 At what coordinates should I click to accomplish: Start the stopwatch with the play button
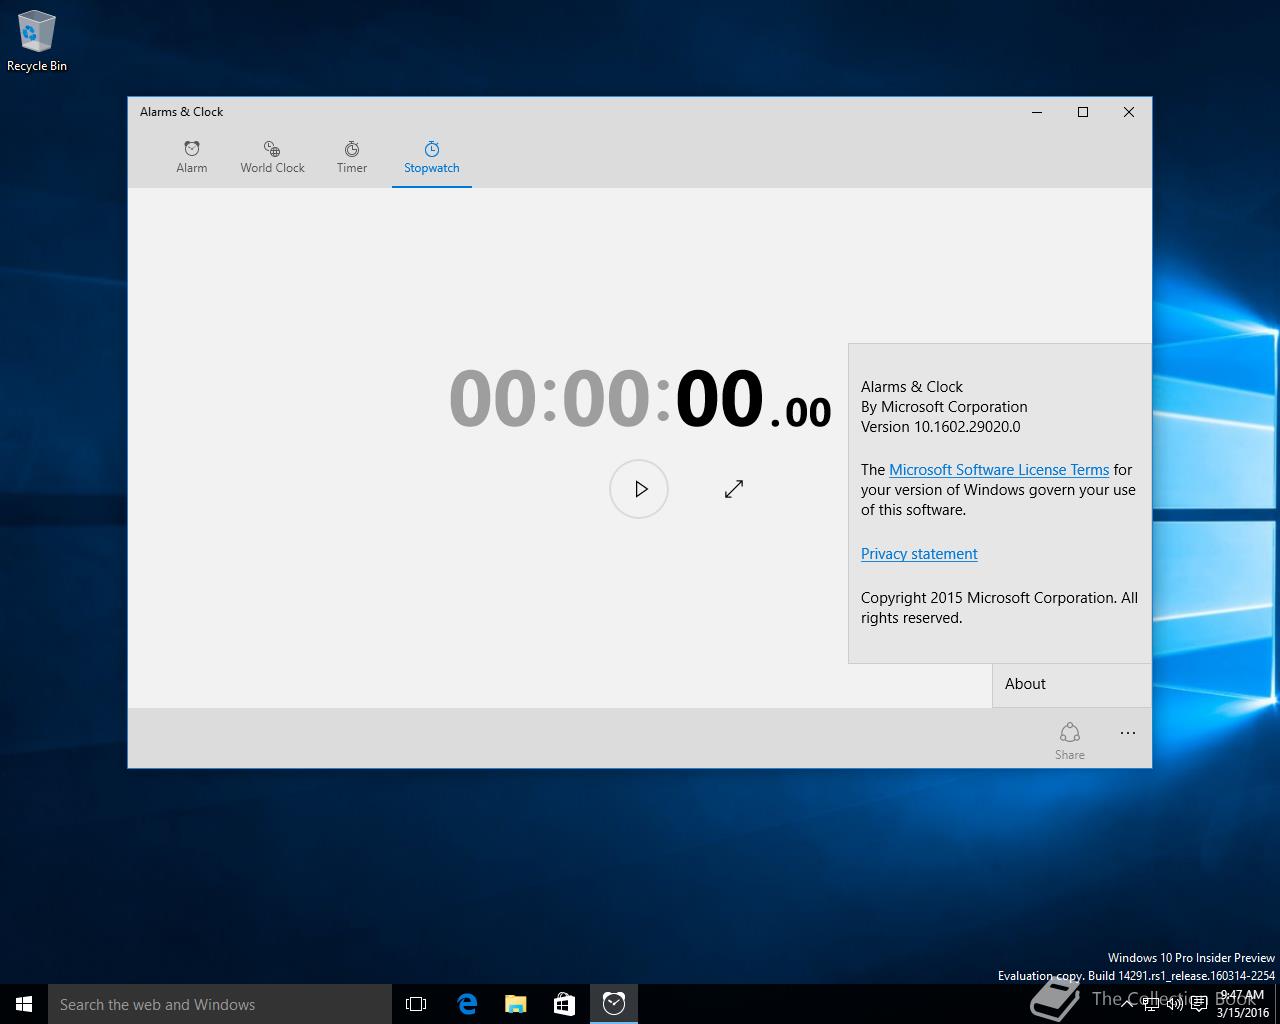tap(639, 489)
